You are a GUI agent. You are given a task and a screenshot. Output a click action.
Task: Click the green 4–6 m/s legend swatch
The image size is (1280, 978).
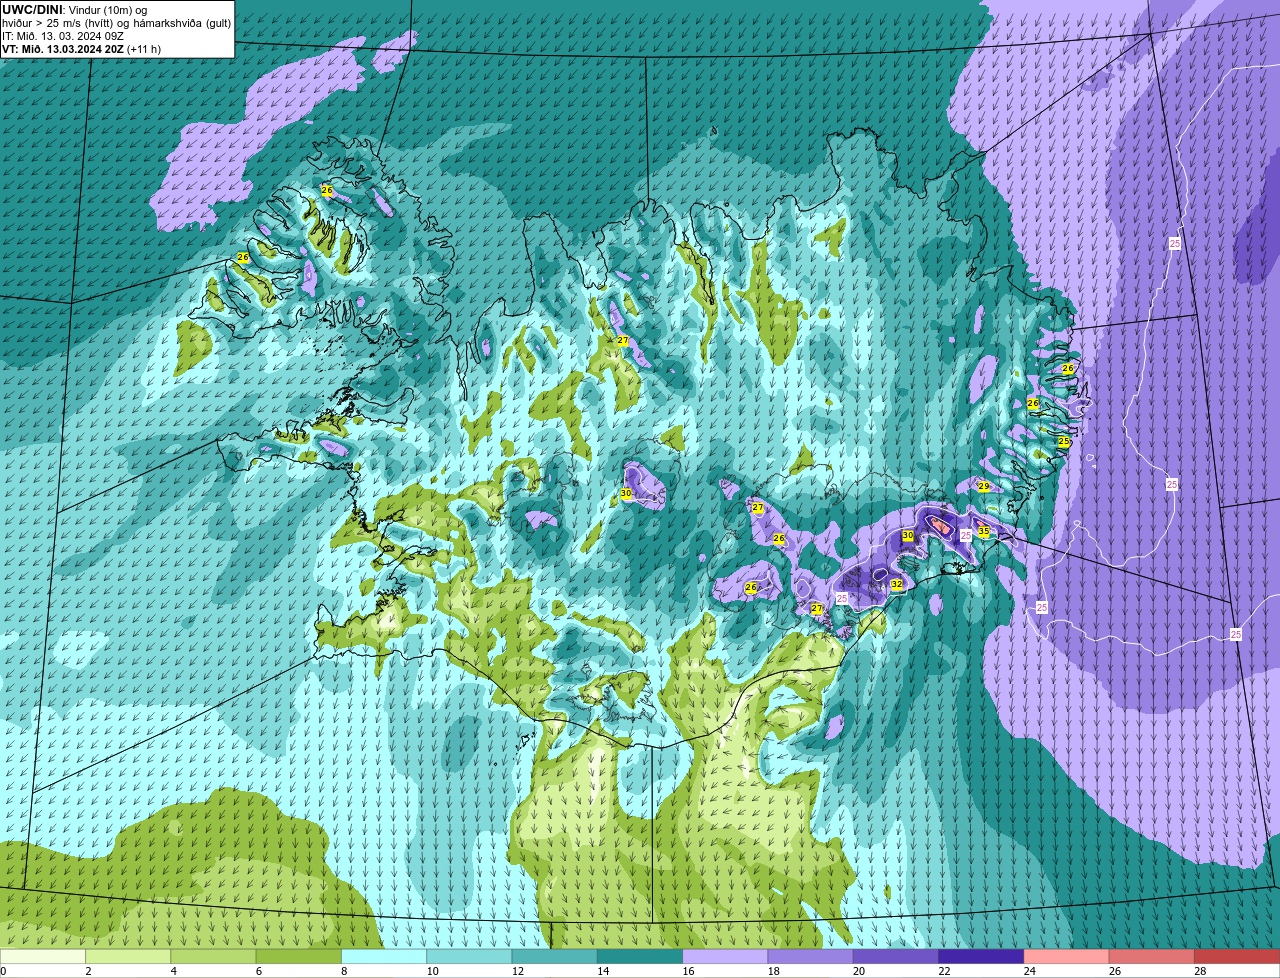[213, 956]
